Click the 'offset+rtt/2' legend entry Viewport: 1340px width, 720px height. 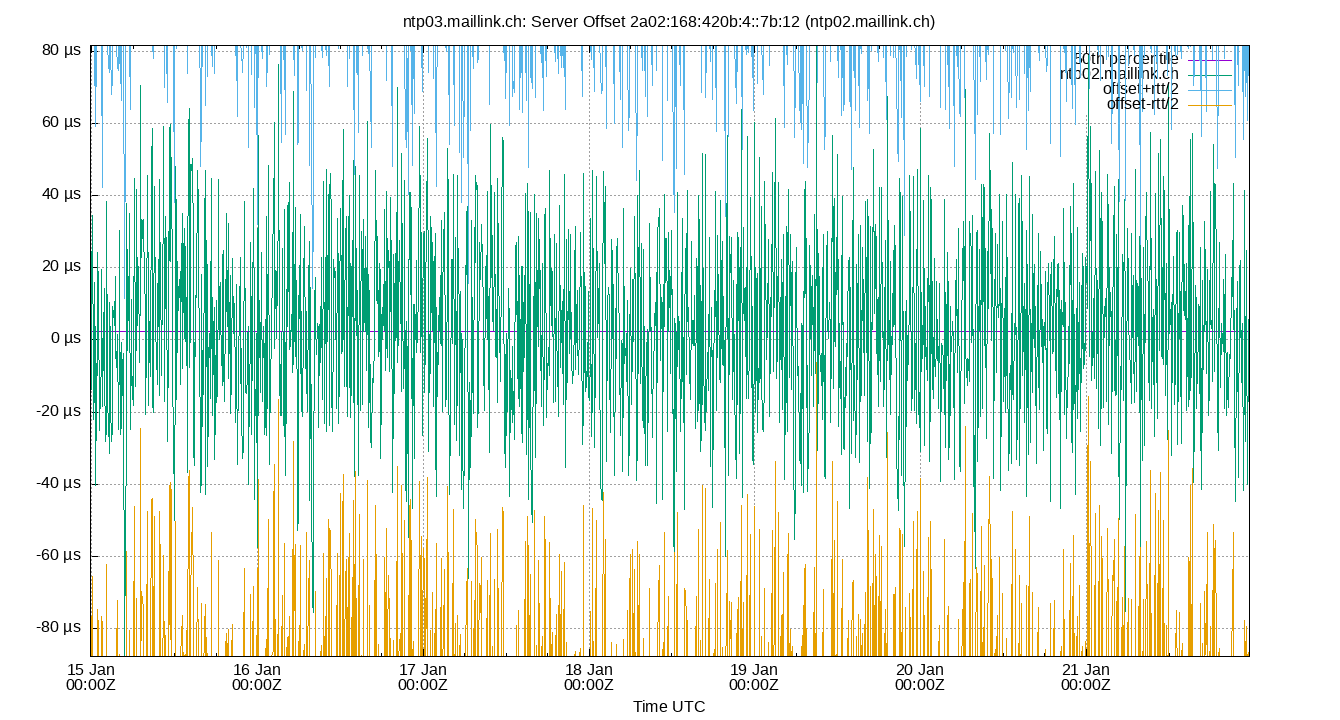tap(1141, 89)
